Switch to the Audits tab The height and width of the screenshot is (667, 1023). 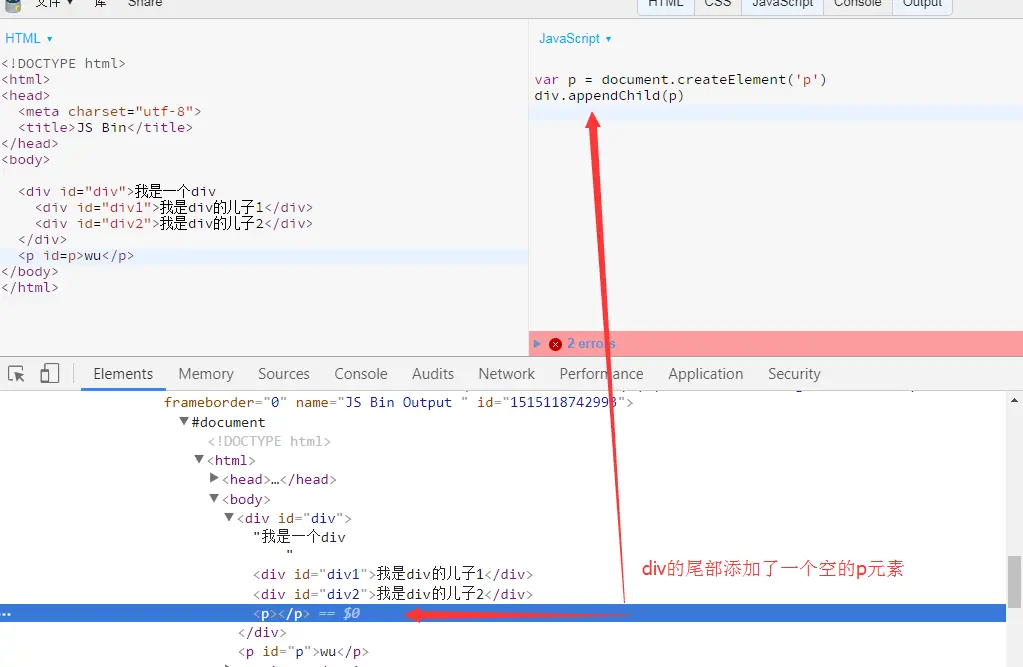click(433, 374)
